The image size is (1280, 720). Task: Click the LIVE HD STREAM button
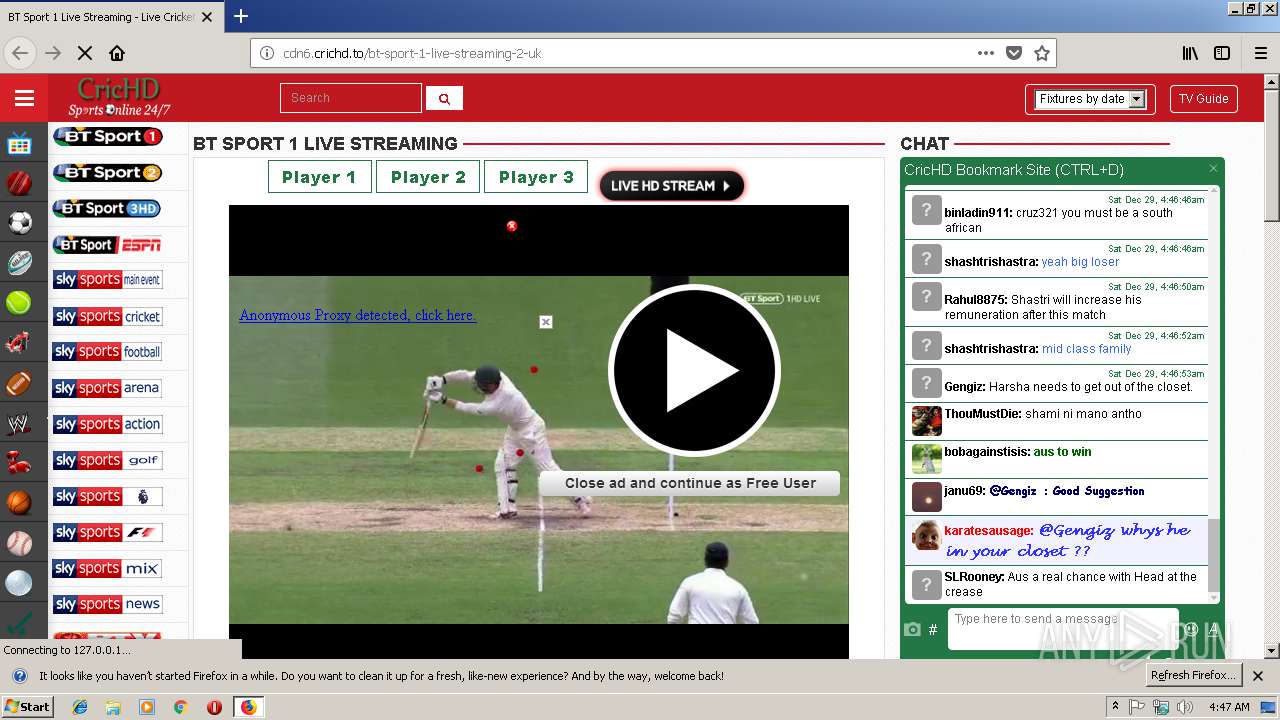tap(671, 185)
